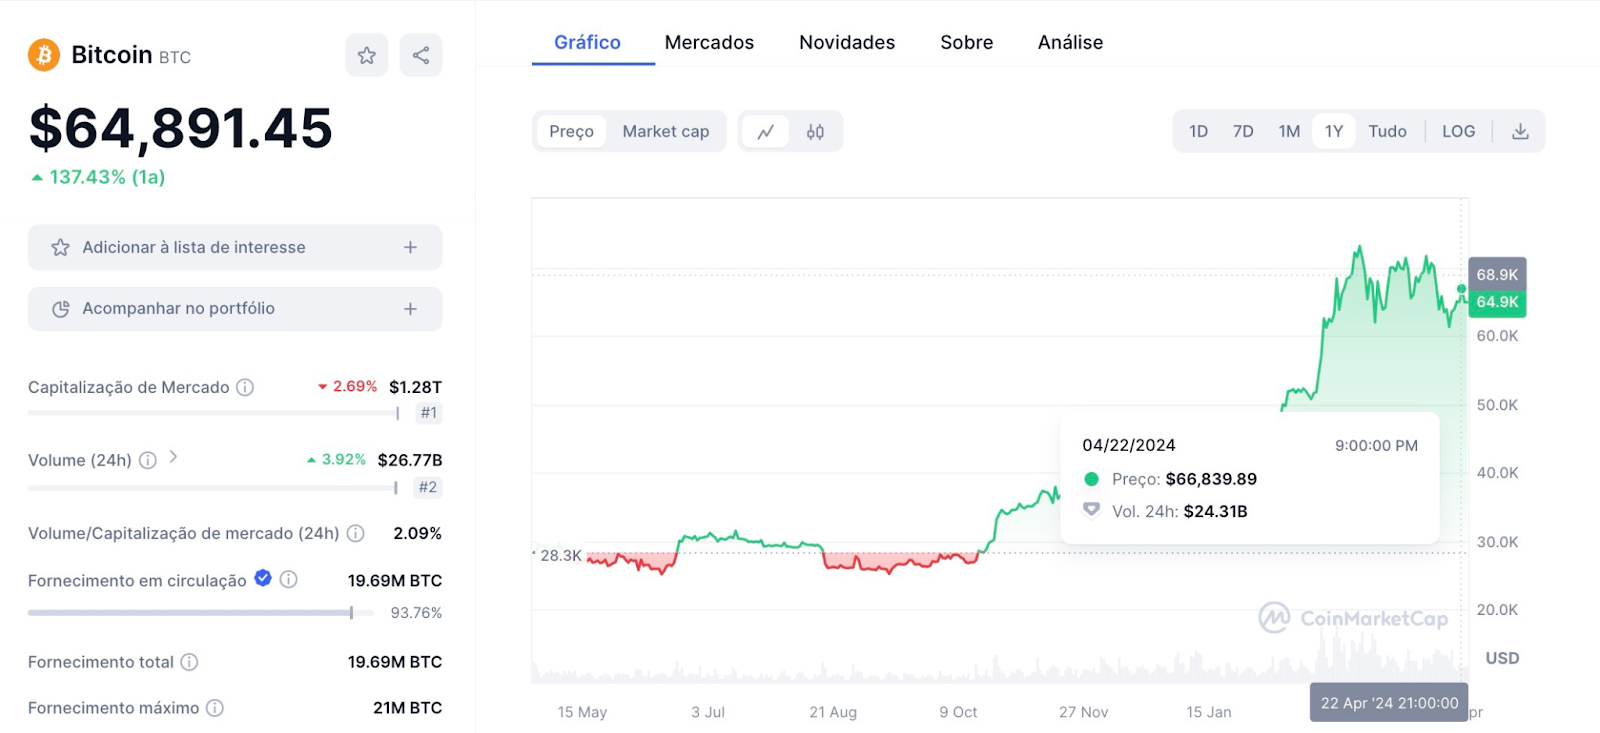Click the 28.3K starting price label
Screen dimensions: 1600x733
(x=560, y=556)
